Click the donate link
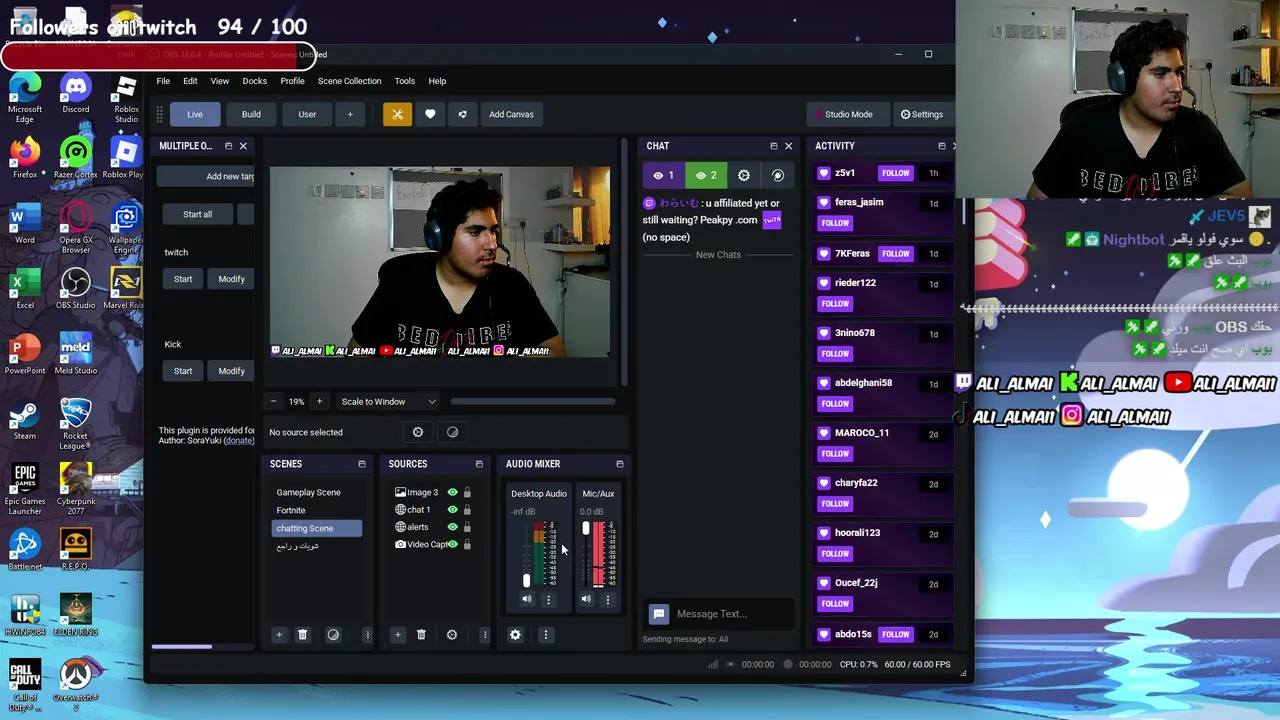 click(x=238, y=440)
